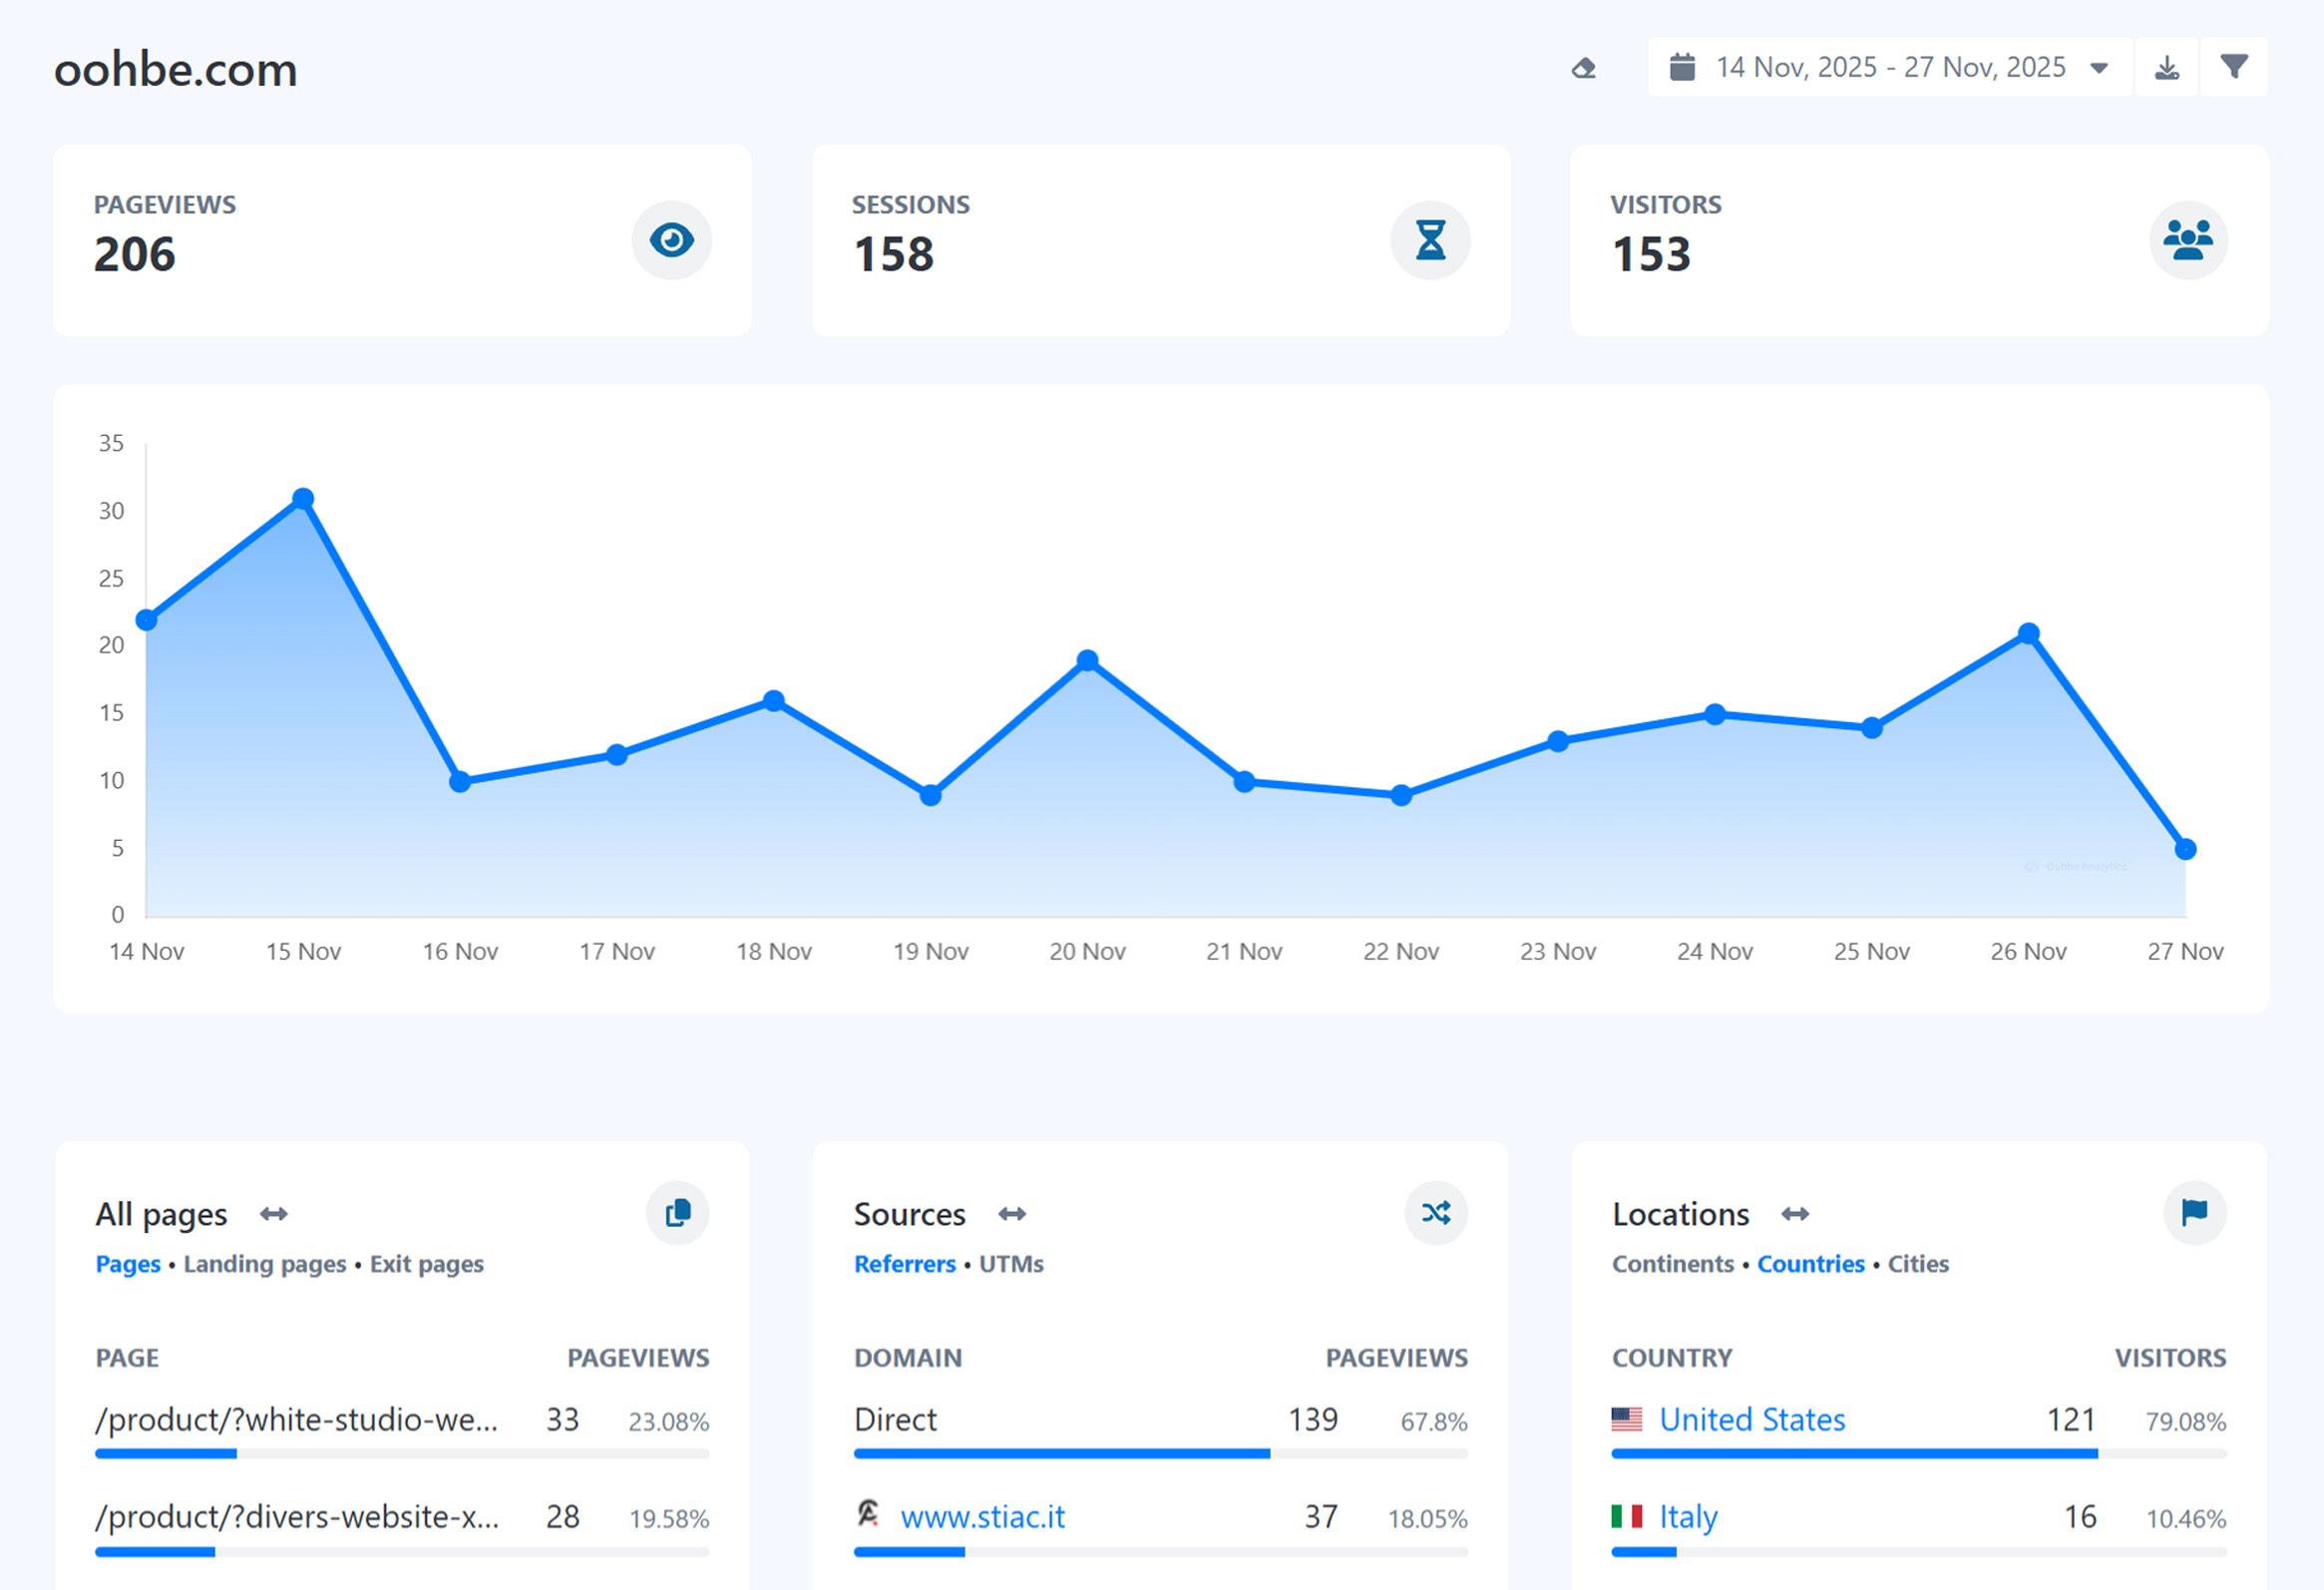Screen dimensions: 2324x1590
Task: Open the www.stiac.it referrer link
Action: coord(984,1516)
